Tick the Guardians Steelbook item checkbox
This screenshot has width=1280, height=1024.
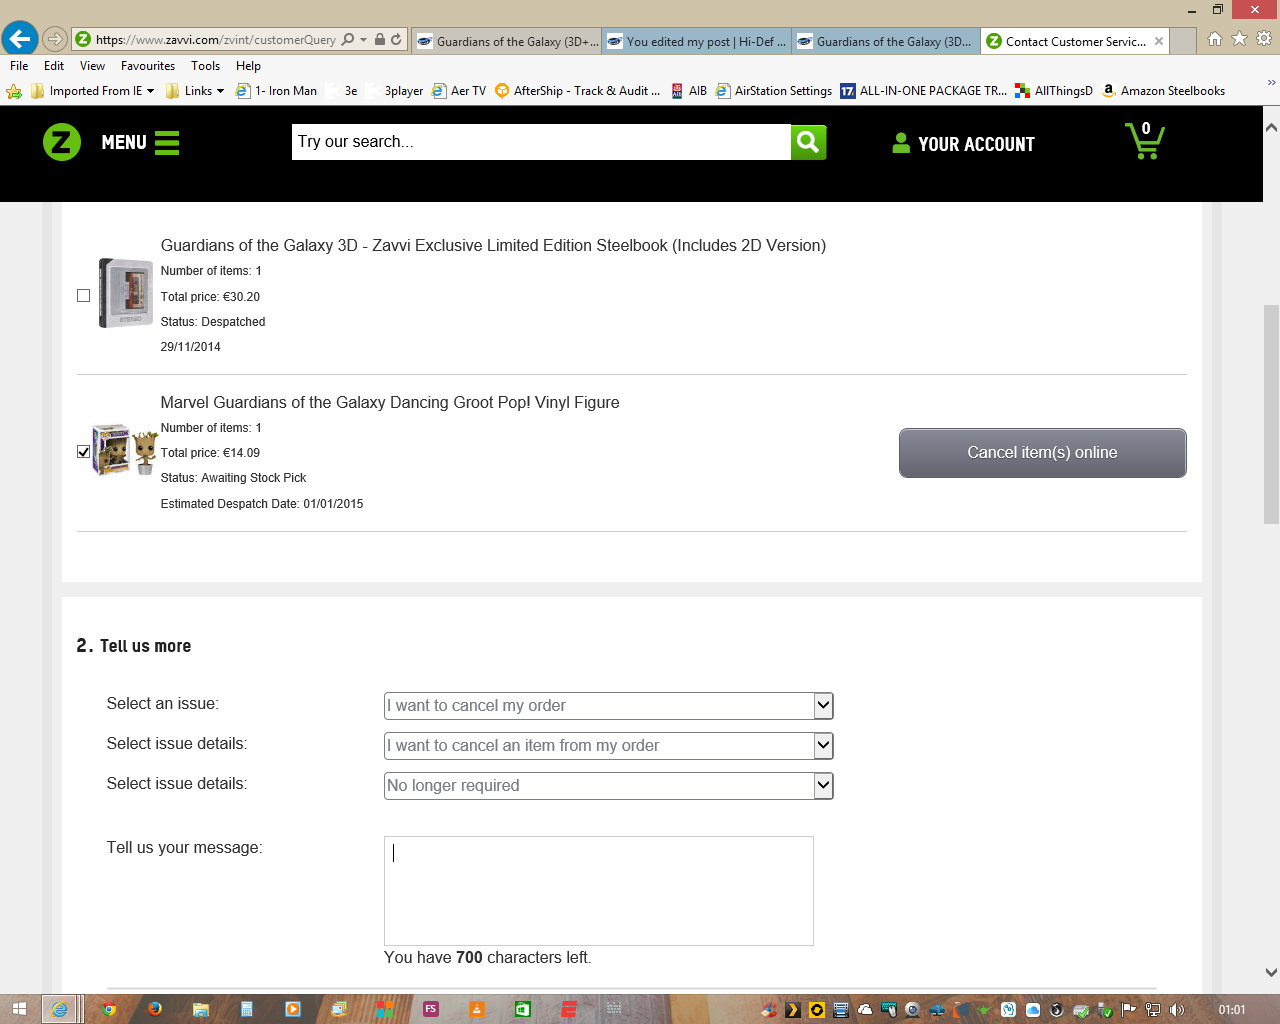pos(83,295)
